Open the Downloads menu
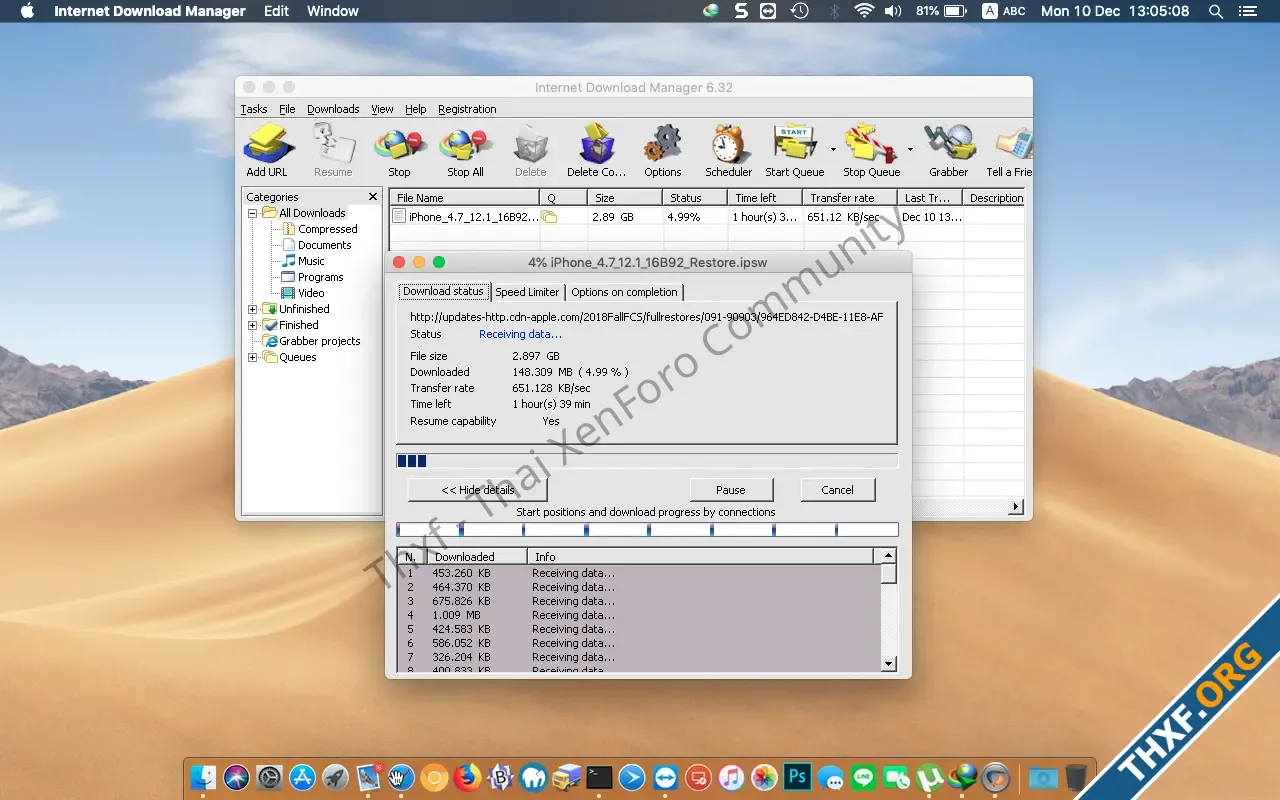The width and height of the screenshot is (1280, 800). (x=333, y=109)
